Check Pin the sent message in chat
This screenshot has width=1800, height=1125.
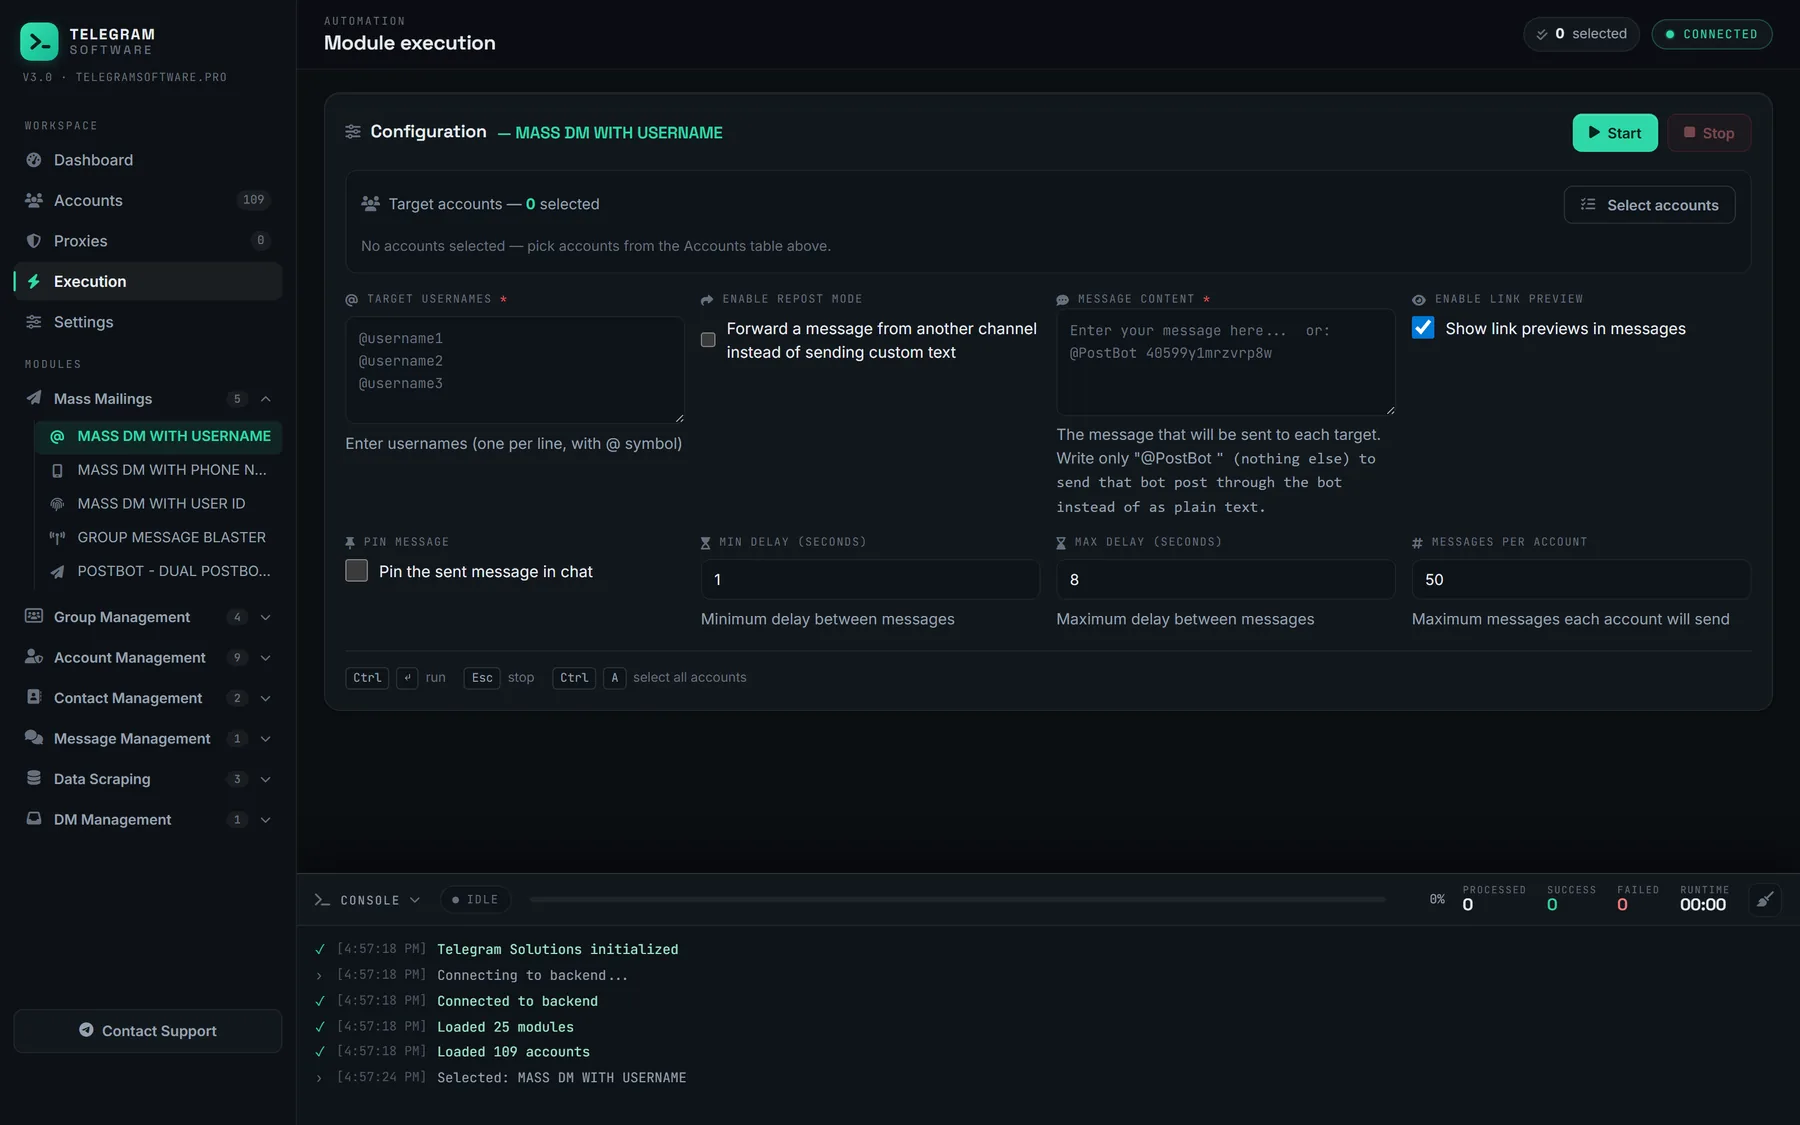(356, 570)
